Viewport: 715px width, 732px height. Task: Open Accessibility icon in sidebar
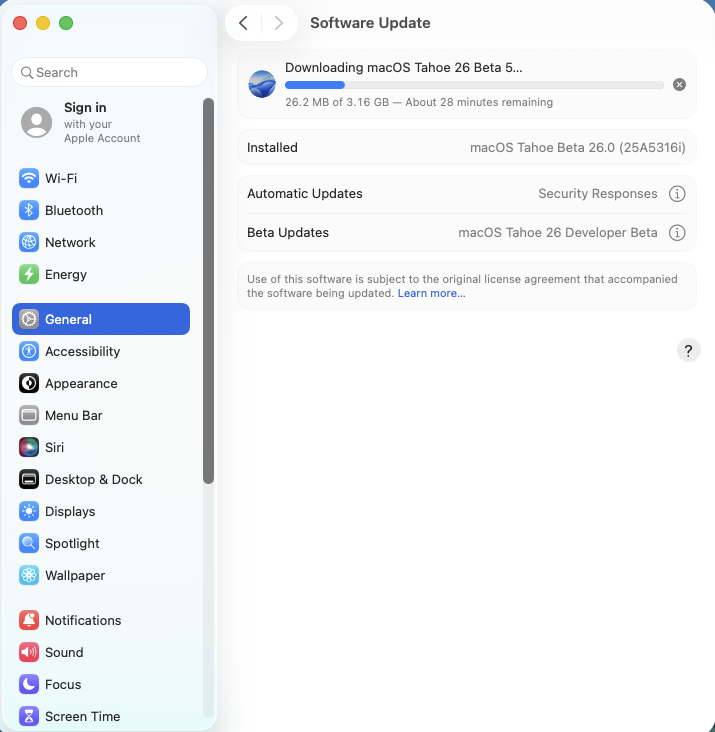29,351
